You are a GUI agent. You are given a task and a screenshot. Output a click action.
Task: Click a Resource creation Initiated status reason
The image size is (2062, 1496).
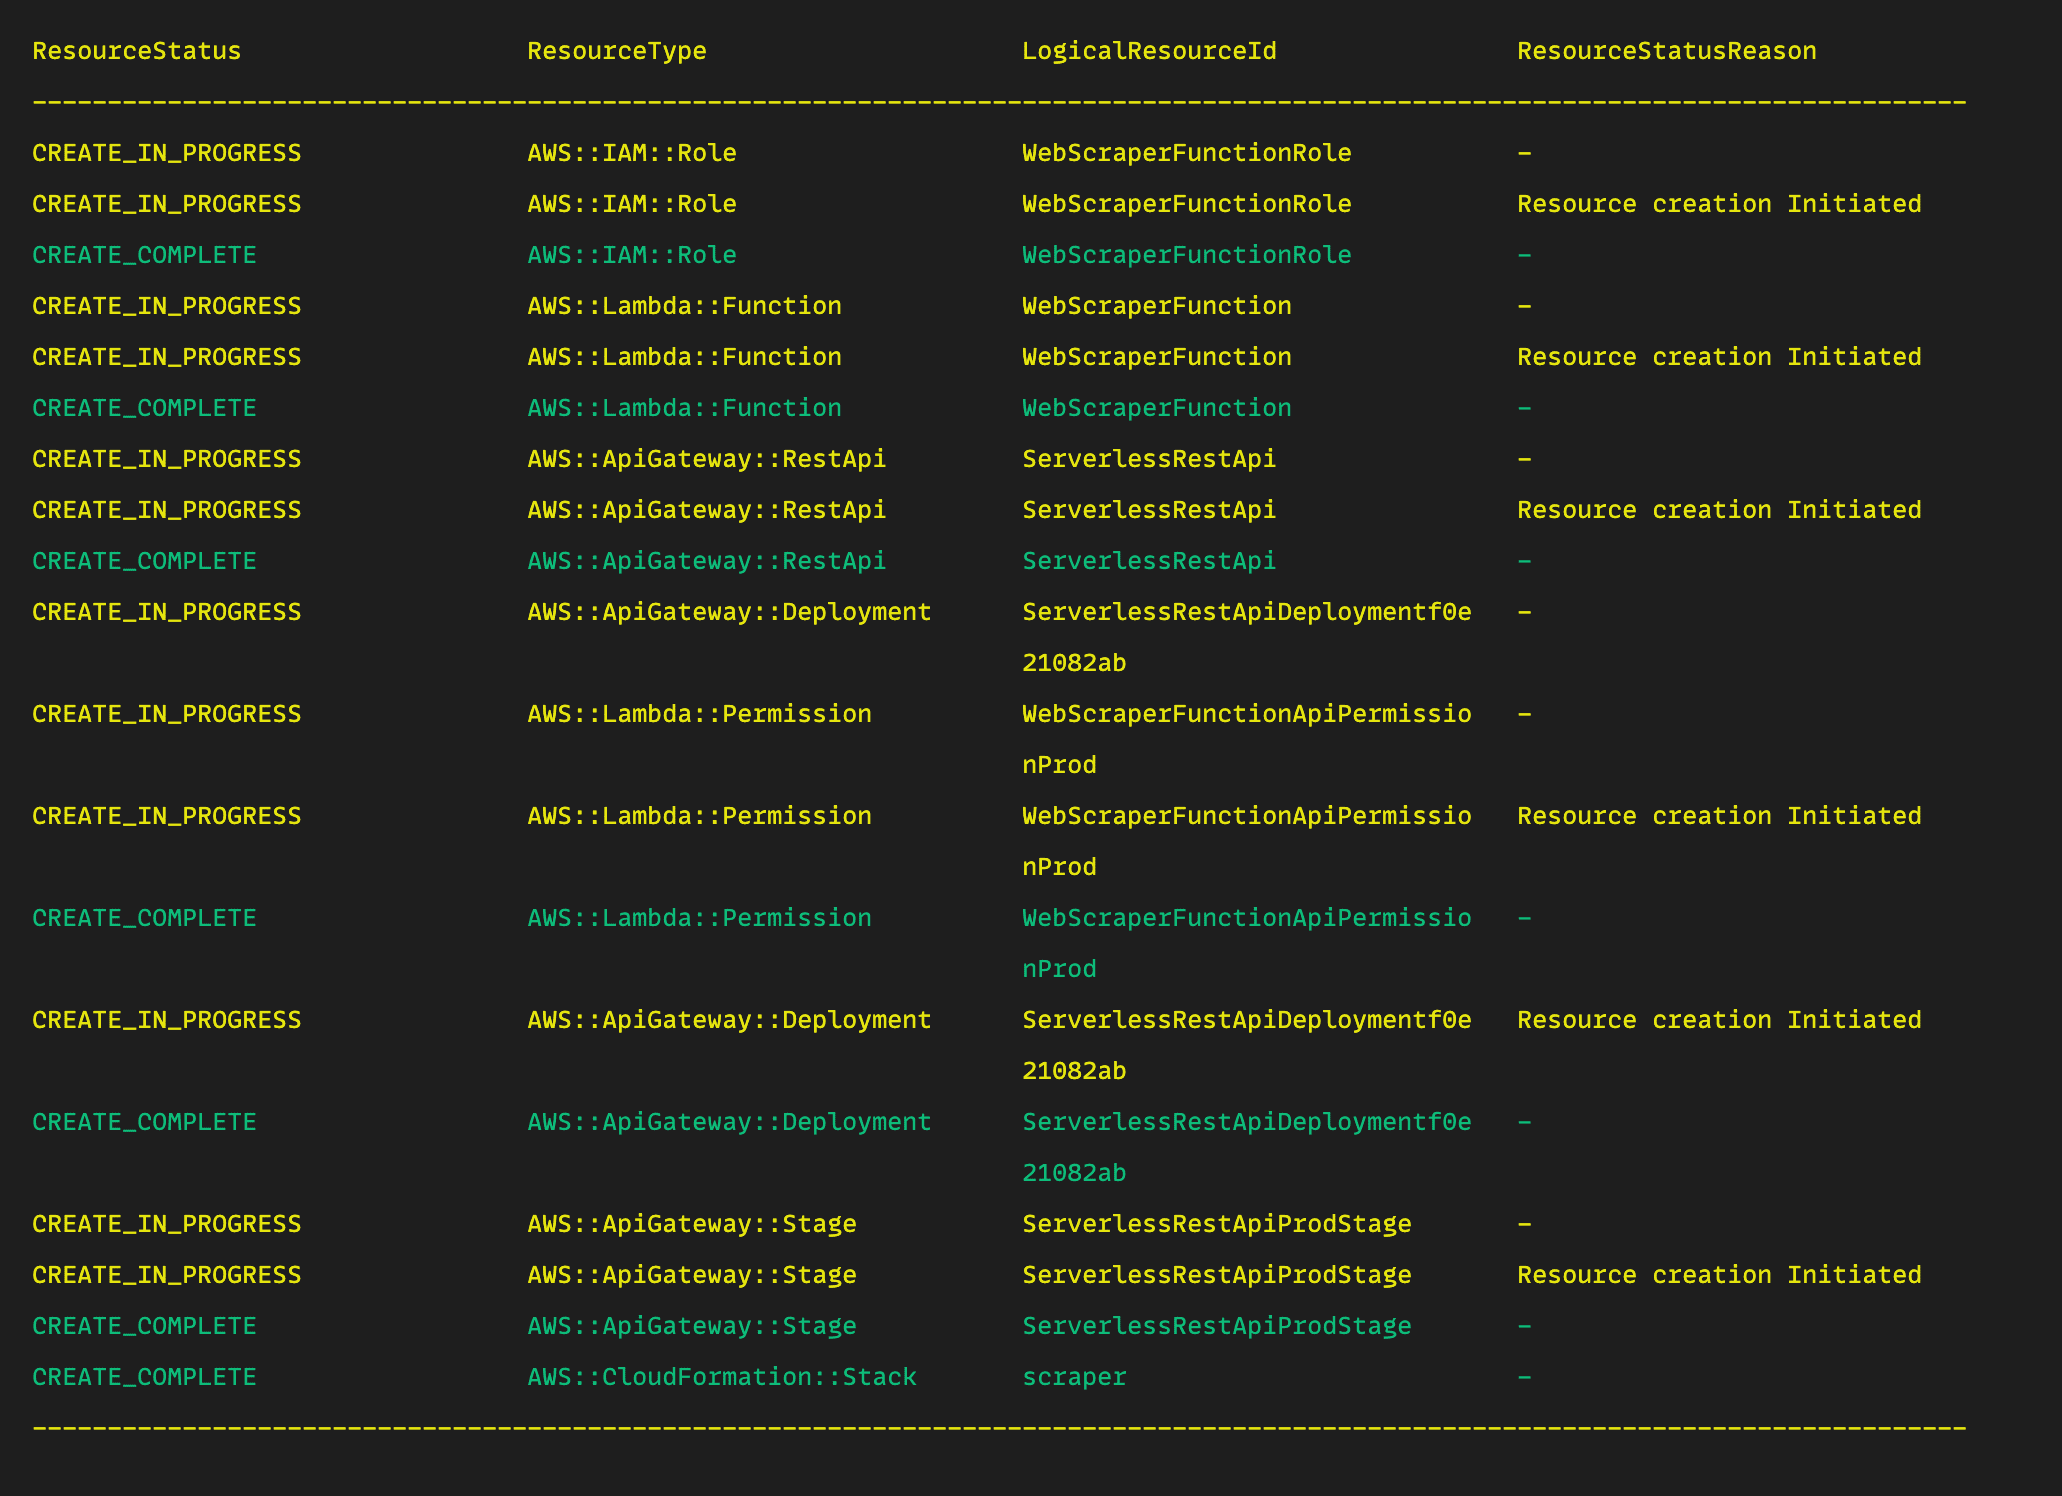1719,203
